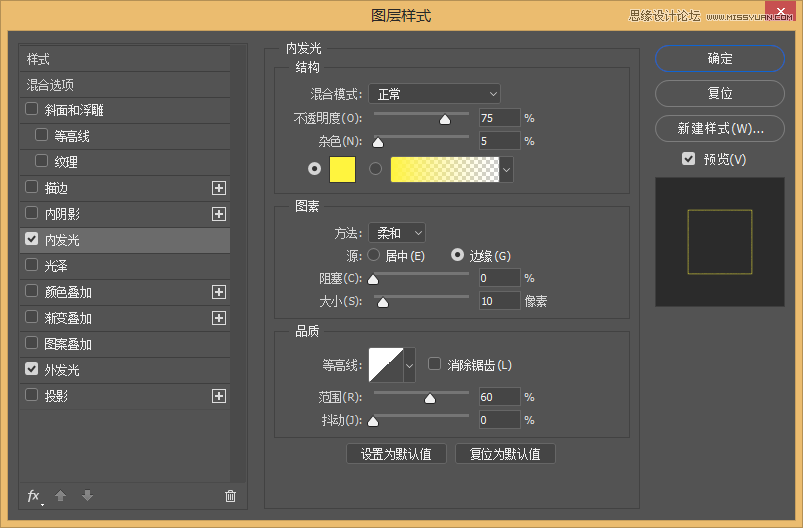The height and width of the screenshot is (528, 803).
Task: Select the 居中(E) source radio button
Action: click(374, 255)
